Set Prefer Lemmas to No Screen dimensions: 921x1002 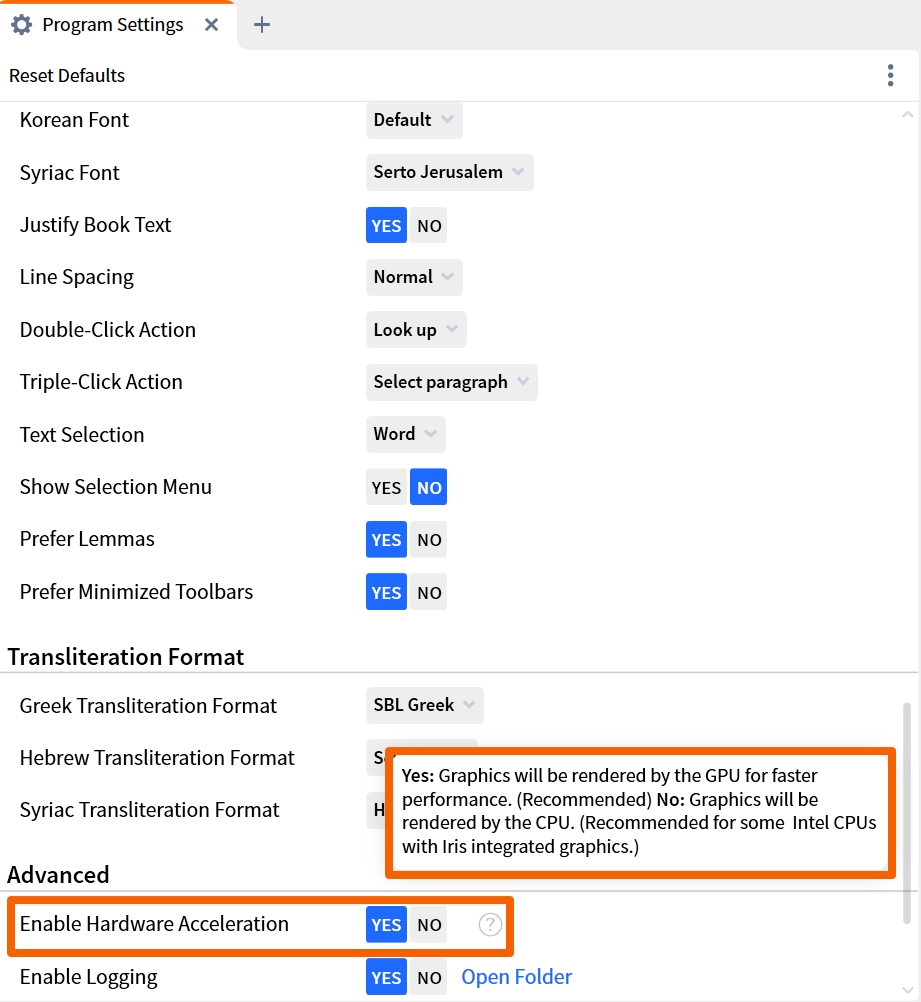click(429, 540)
